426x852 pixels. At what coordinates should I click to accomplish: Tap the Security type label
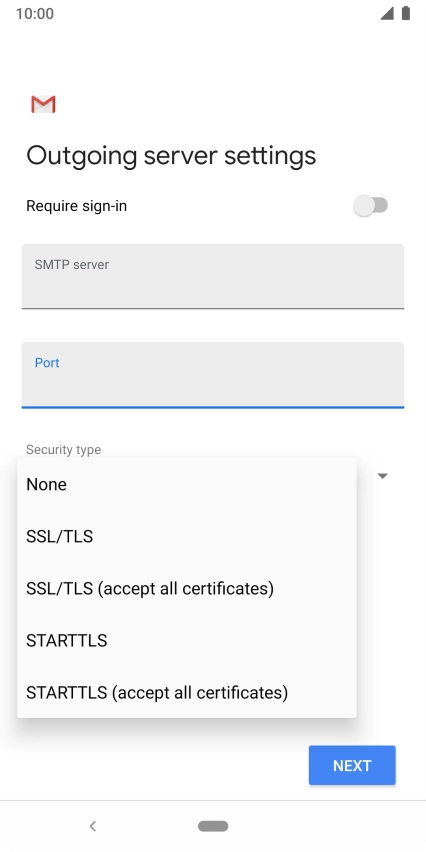[x=64, y=450]
